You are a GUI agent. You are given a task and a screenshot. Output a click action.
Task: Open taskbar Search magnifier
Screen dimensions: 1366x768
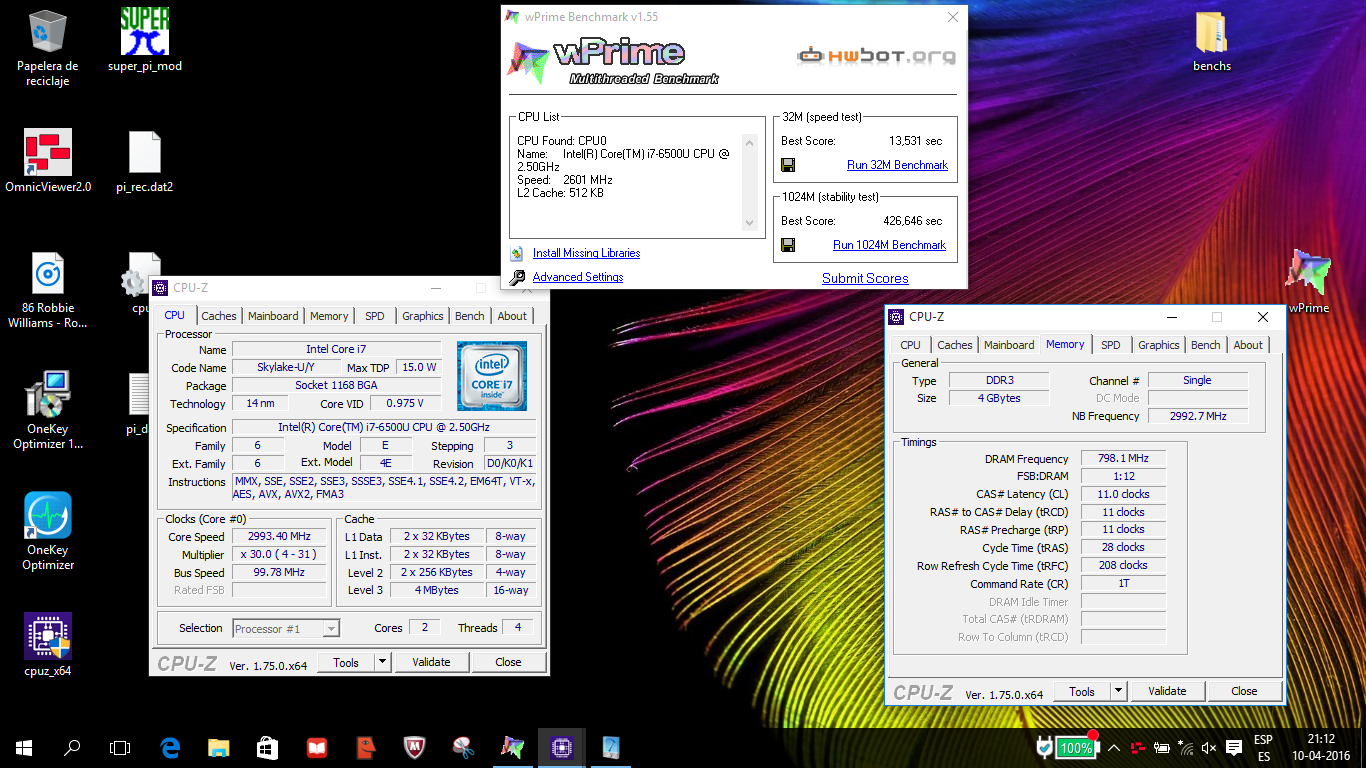point(72,747)
